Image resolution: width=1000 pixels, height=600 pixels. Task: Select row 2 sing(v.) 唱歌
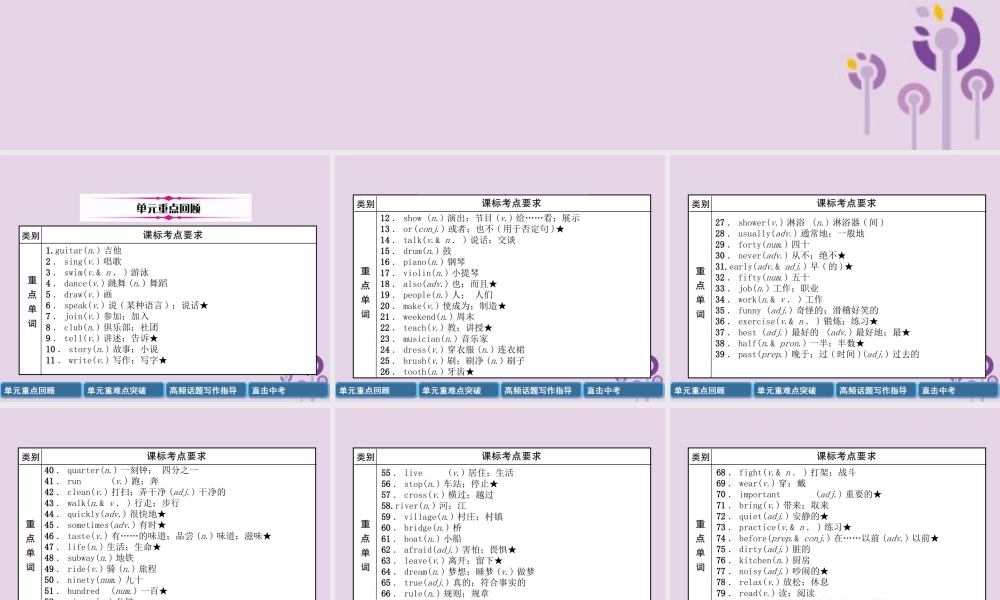(84, 261)
